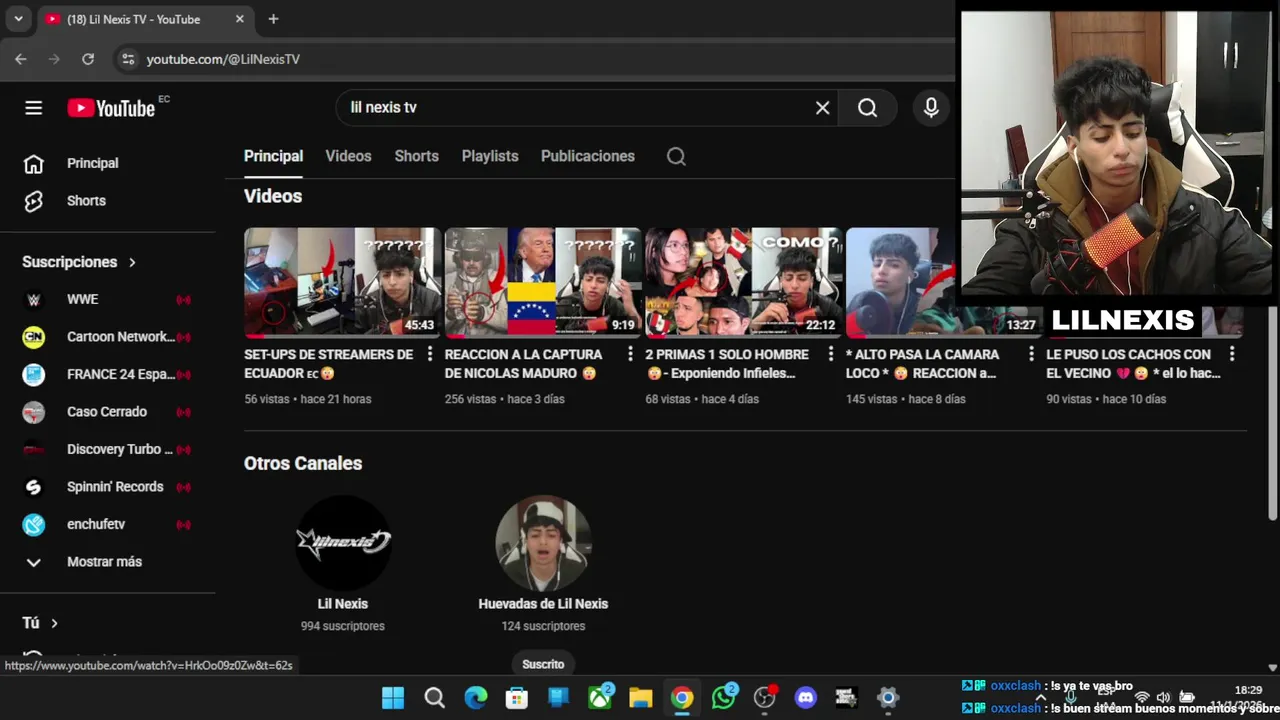Open the Lil Nexis channel name link
Screen dimensions: 1280x720
pyautogui.click(x=343, y=604)
